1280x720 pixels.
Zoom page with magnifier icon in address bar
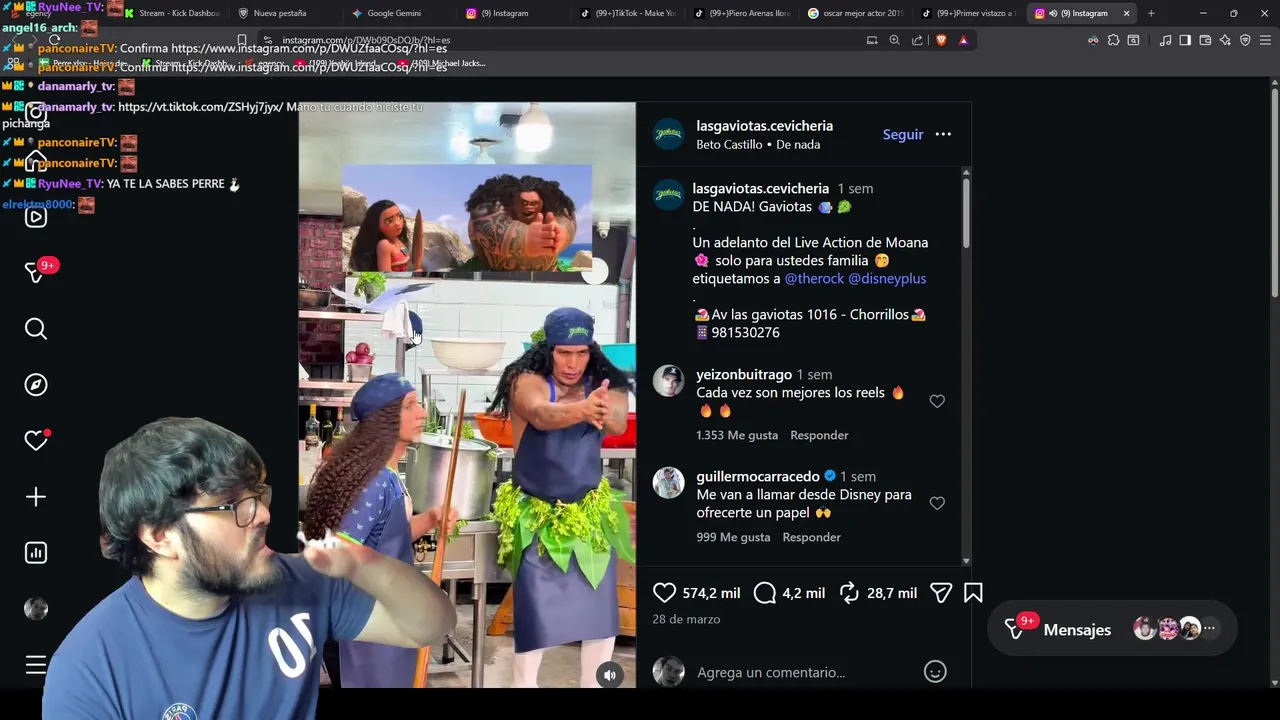pos(894,40)
